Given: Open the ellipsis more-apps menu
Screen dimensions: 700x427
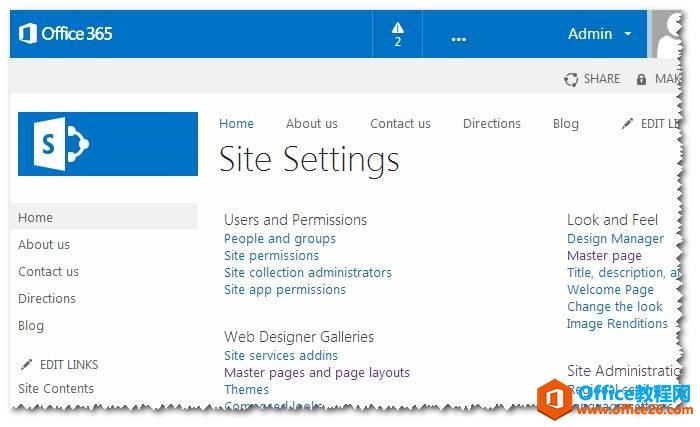Looking at the screenshot, I should pos(459,38).
